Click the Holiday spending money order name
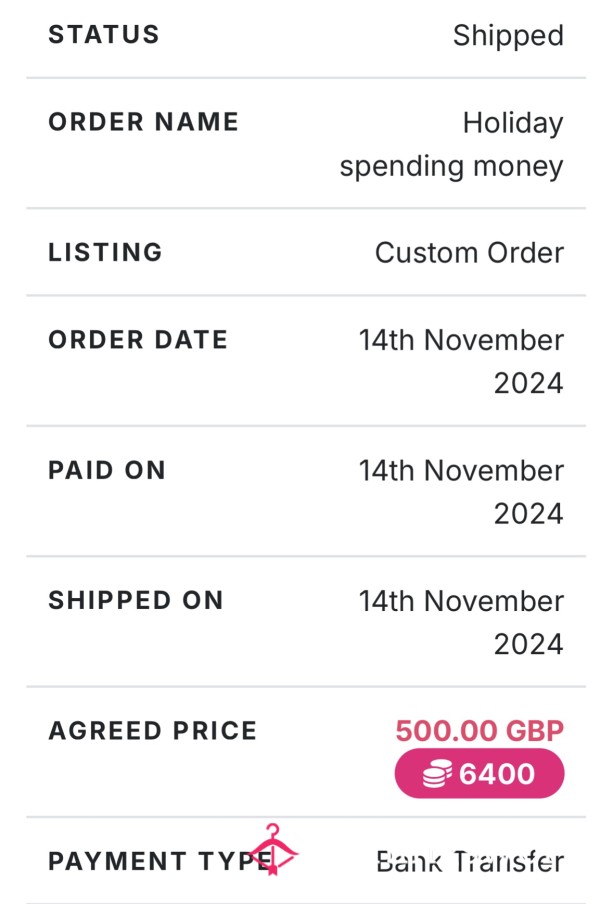The height and width of the screenshot is (904, 600). pyautogui.click(x=452, y=145)
